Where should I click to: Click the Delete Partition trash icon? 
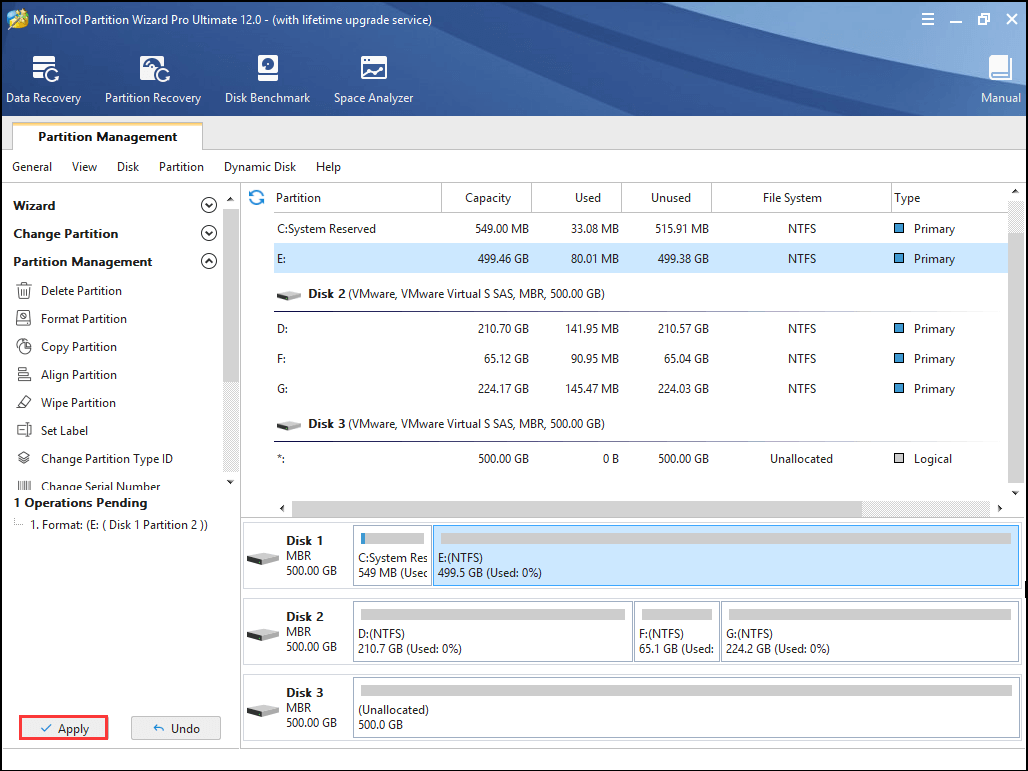[24, 290]
